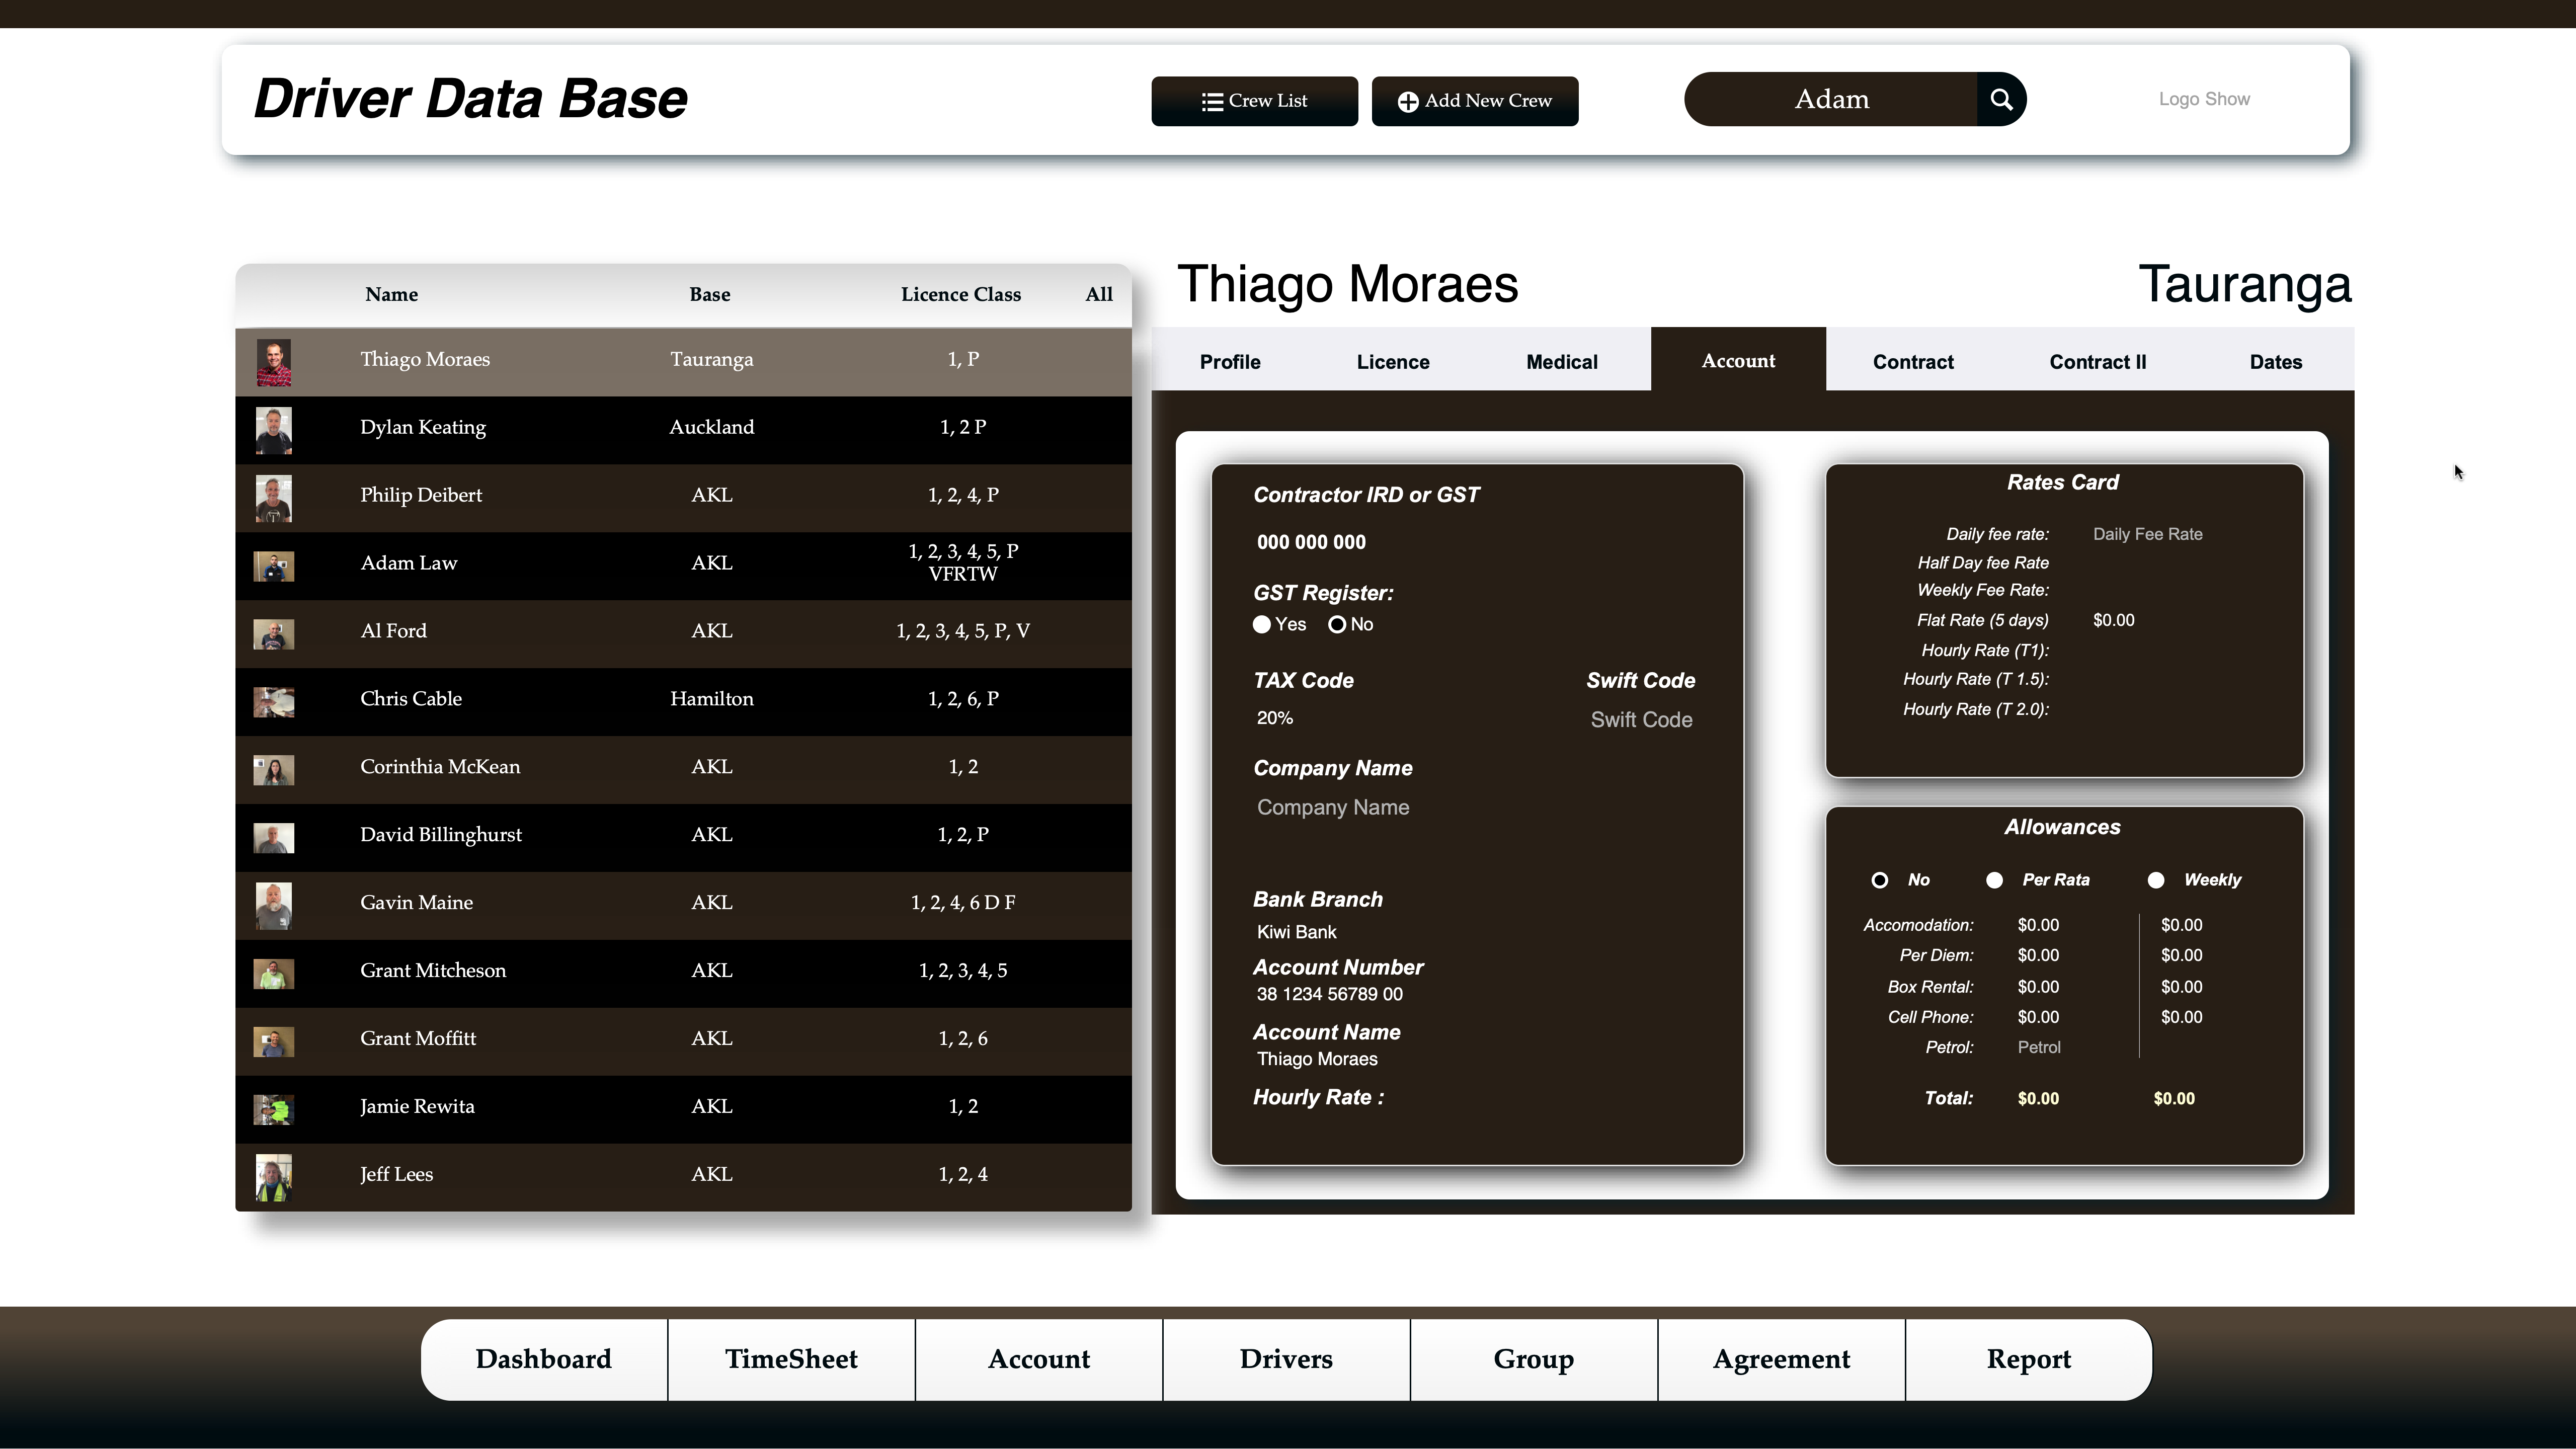Open Corinthia McKean photo thumbnail
Screen dimensions: 2576x1449
click(x=273, y=770)
